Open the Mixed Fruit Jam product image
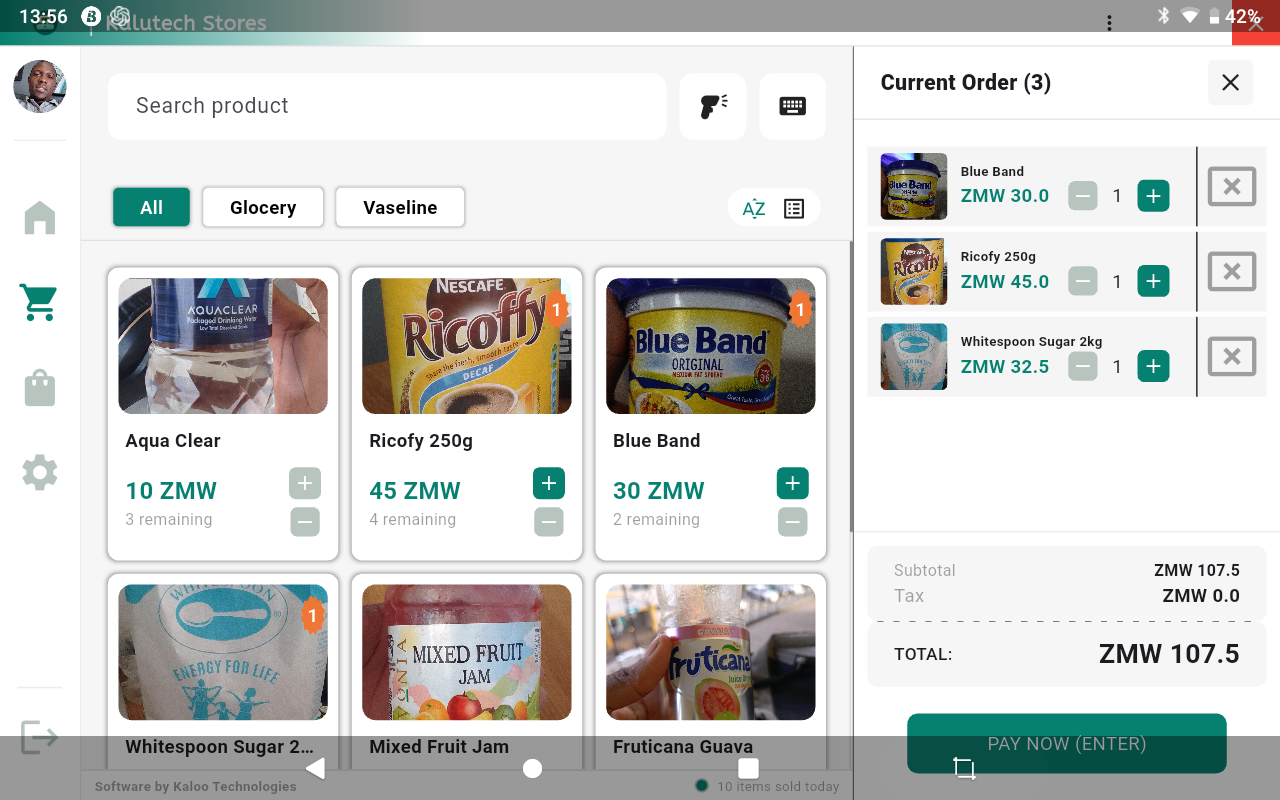The image size is (1280, 800). [467, 652]
